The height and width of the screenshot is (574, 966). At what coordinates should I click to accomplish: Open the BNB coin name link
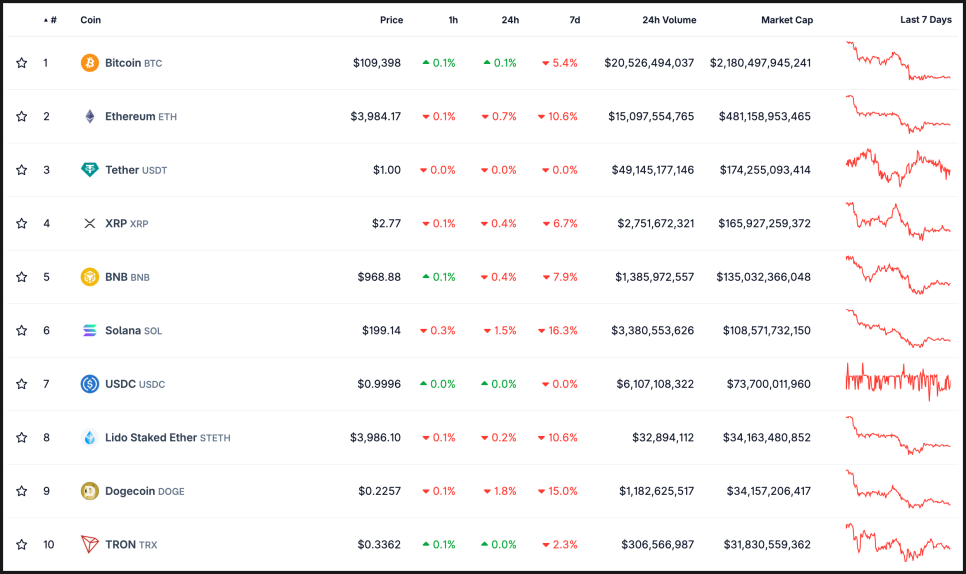coord(128,277)
